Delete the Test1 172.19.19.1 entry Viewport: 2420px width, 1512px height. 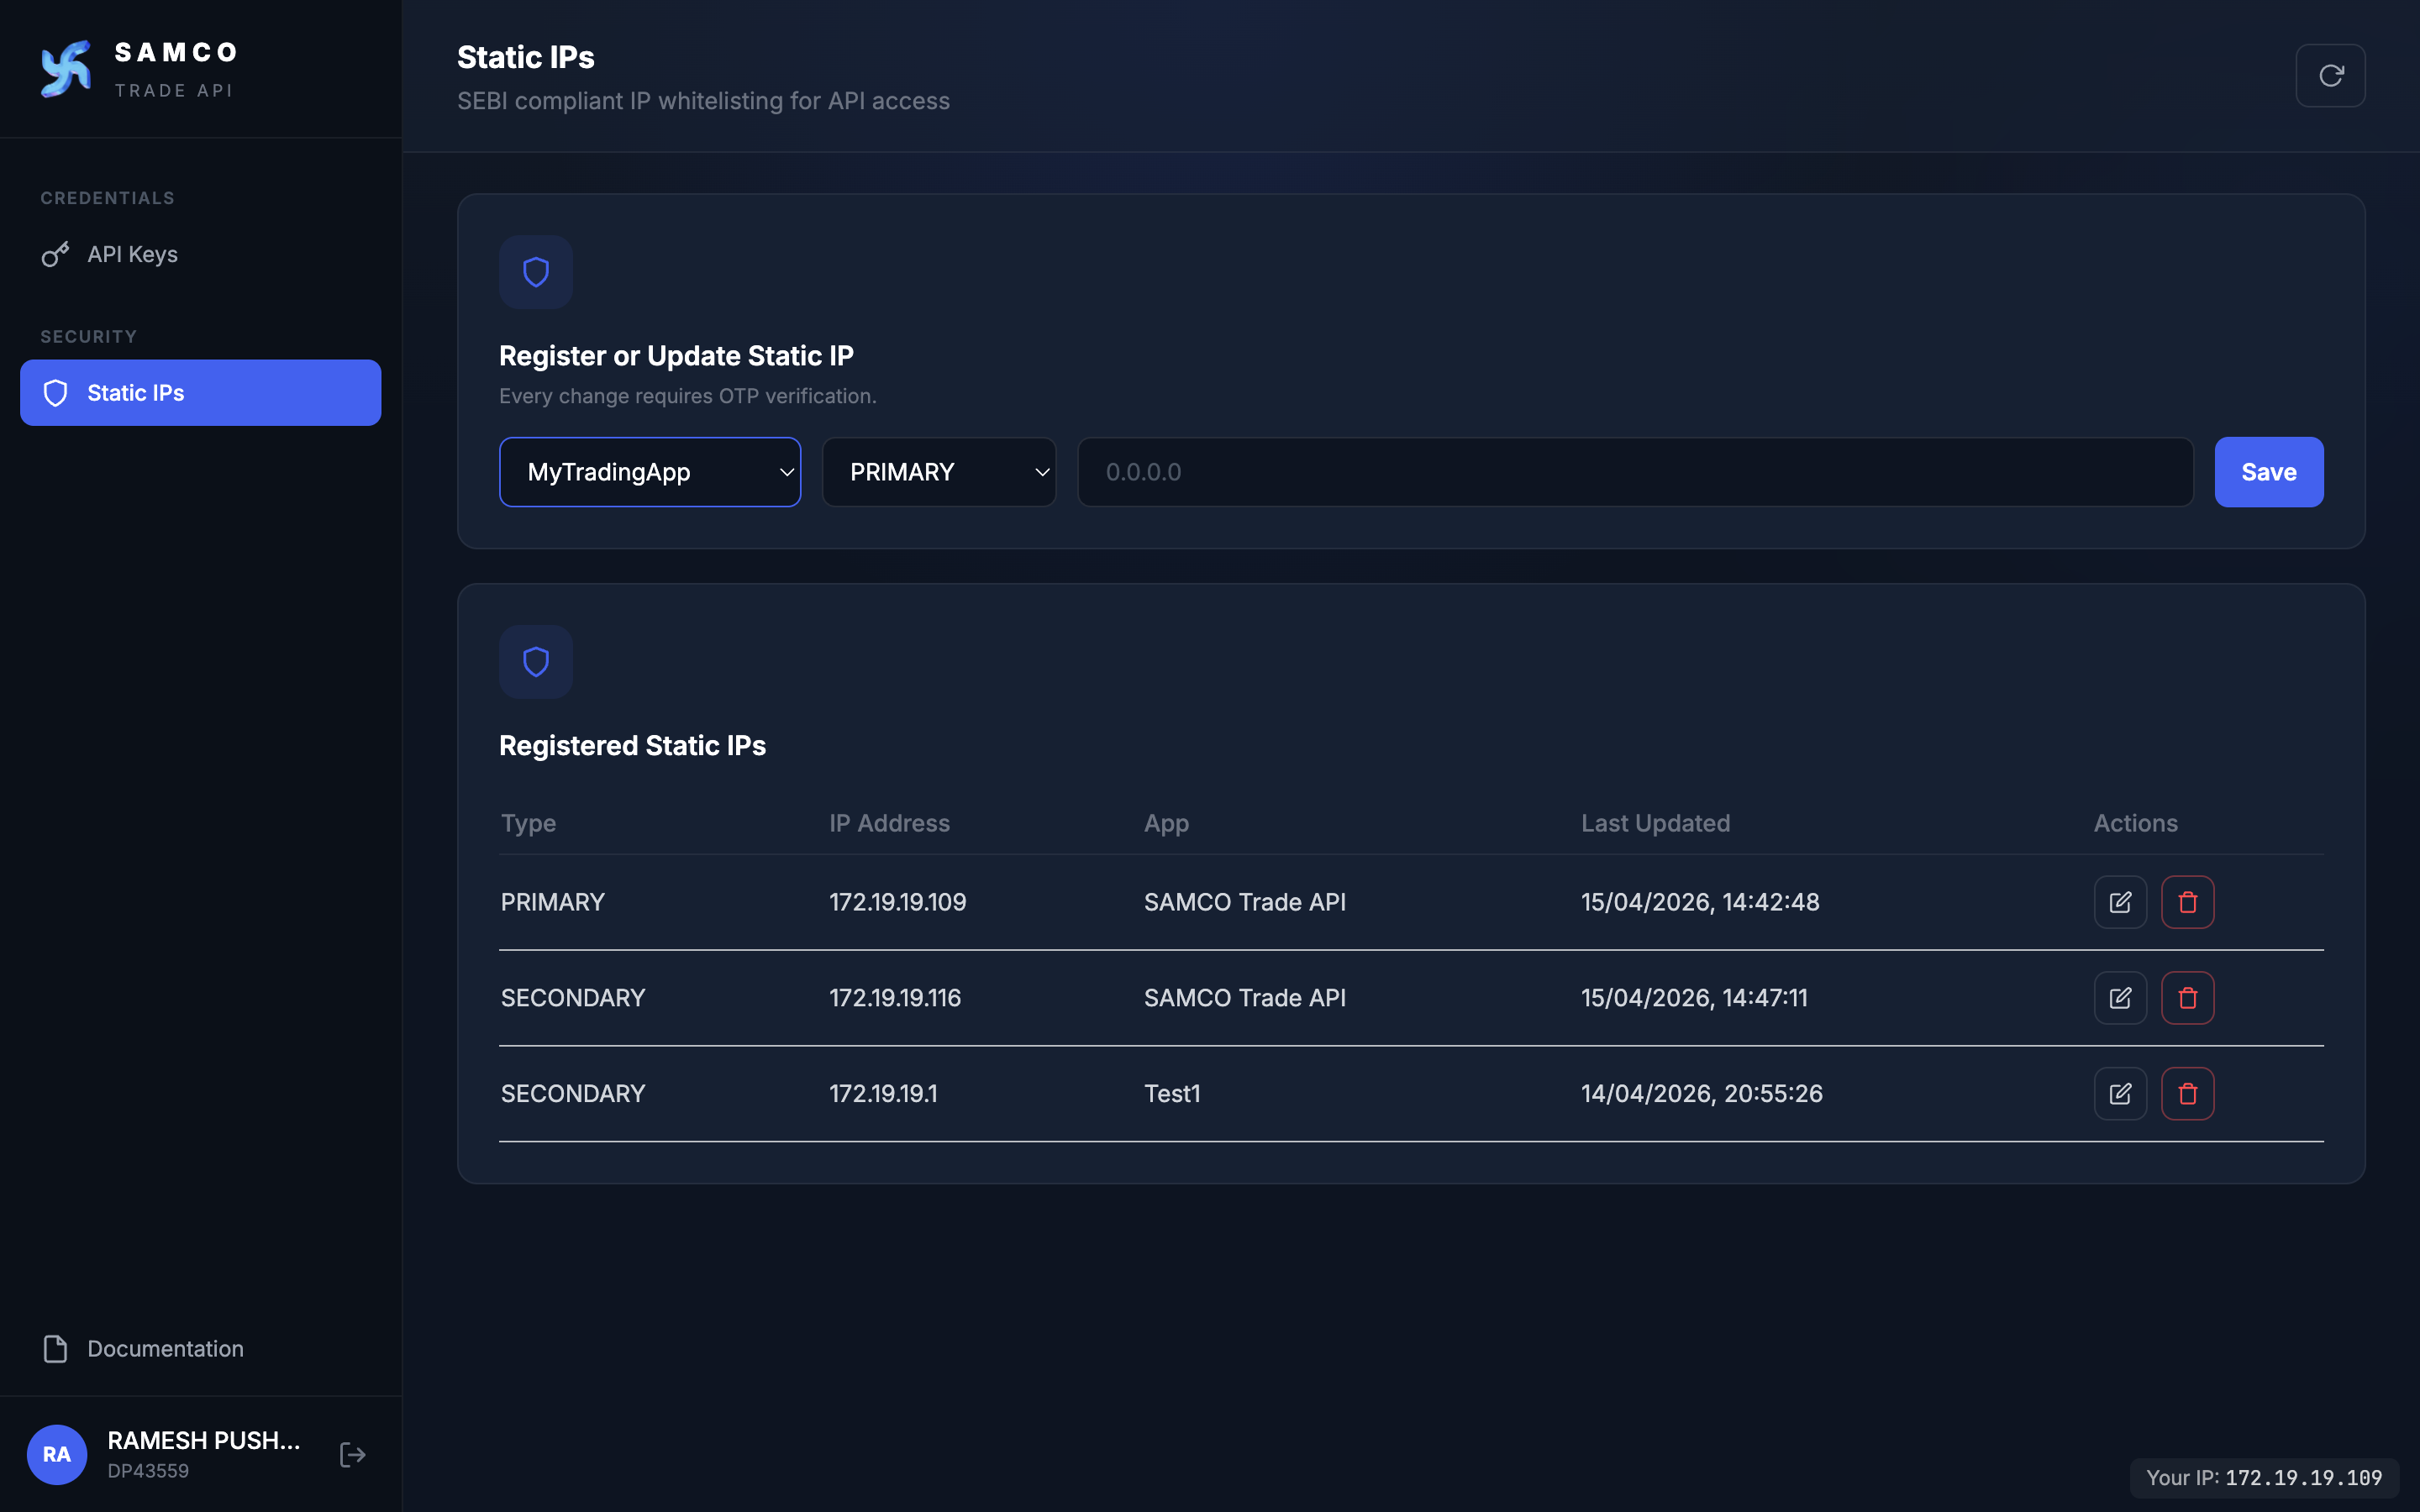(x=2187, y=1094)
